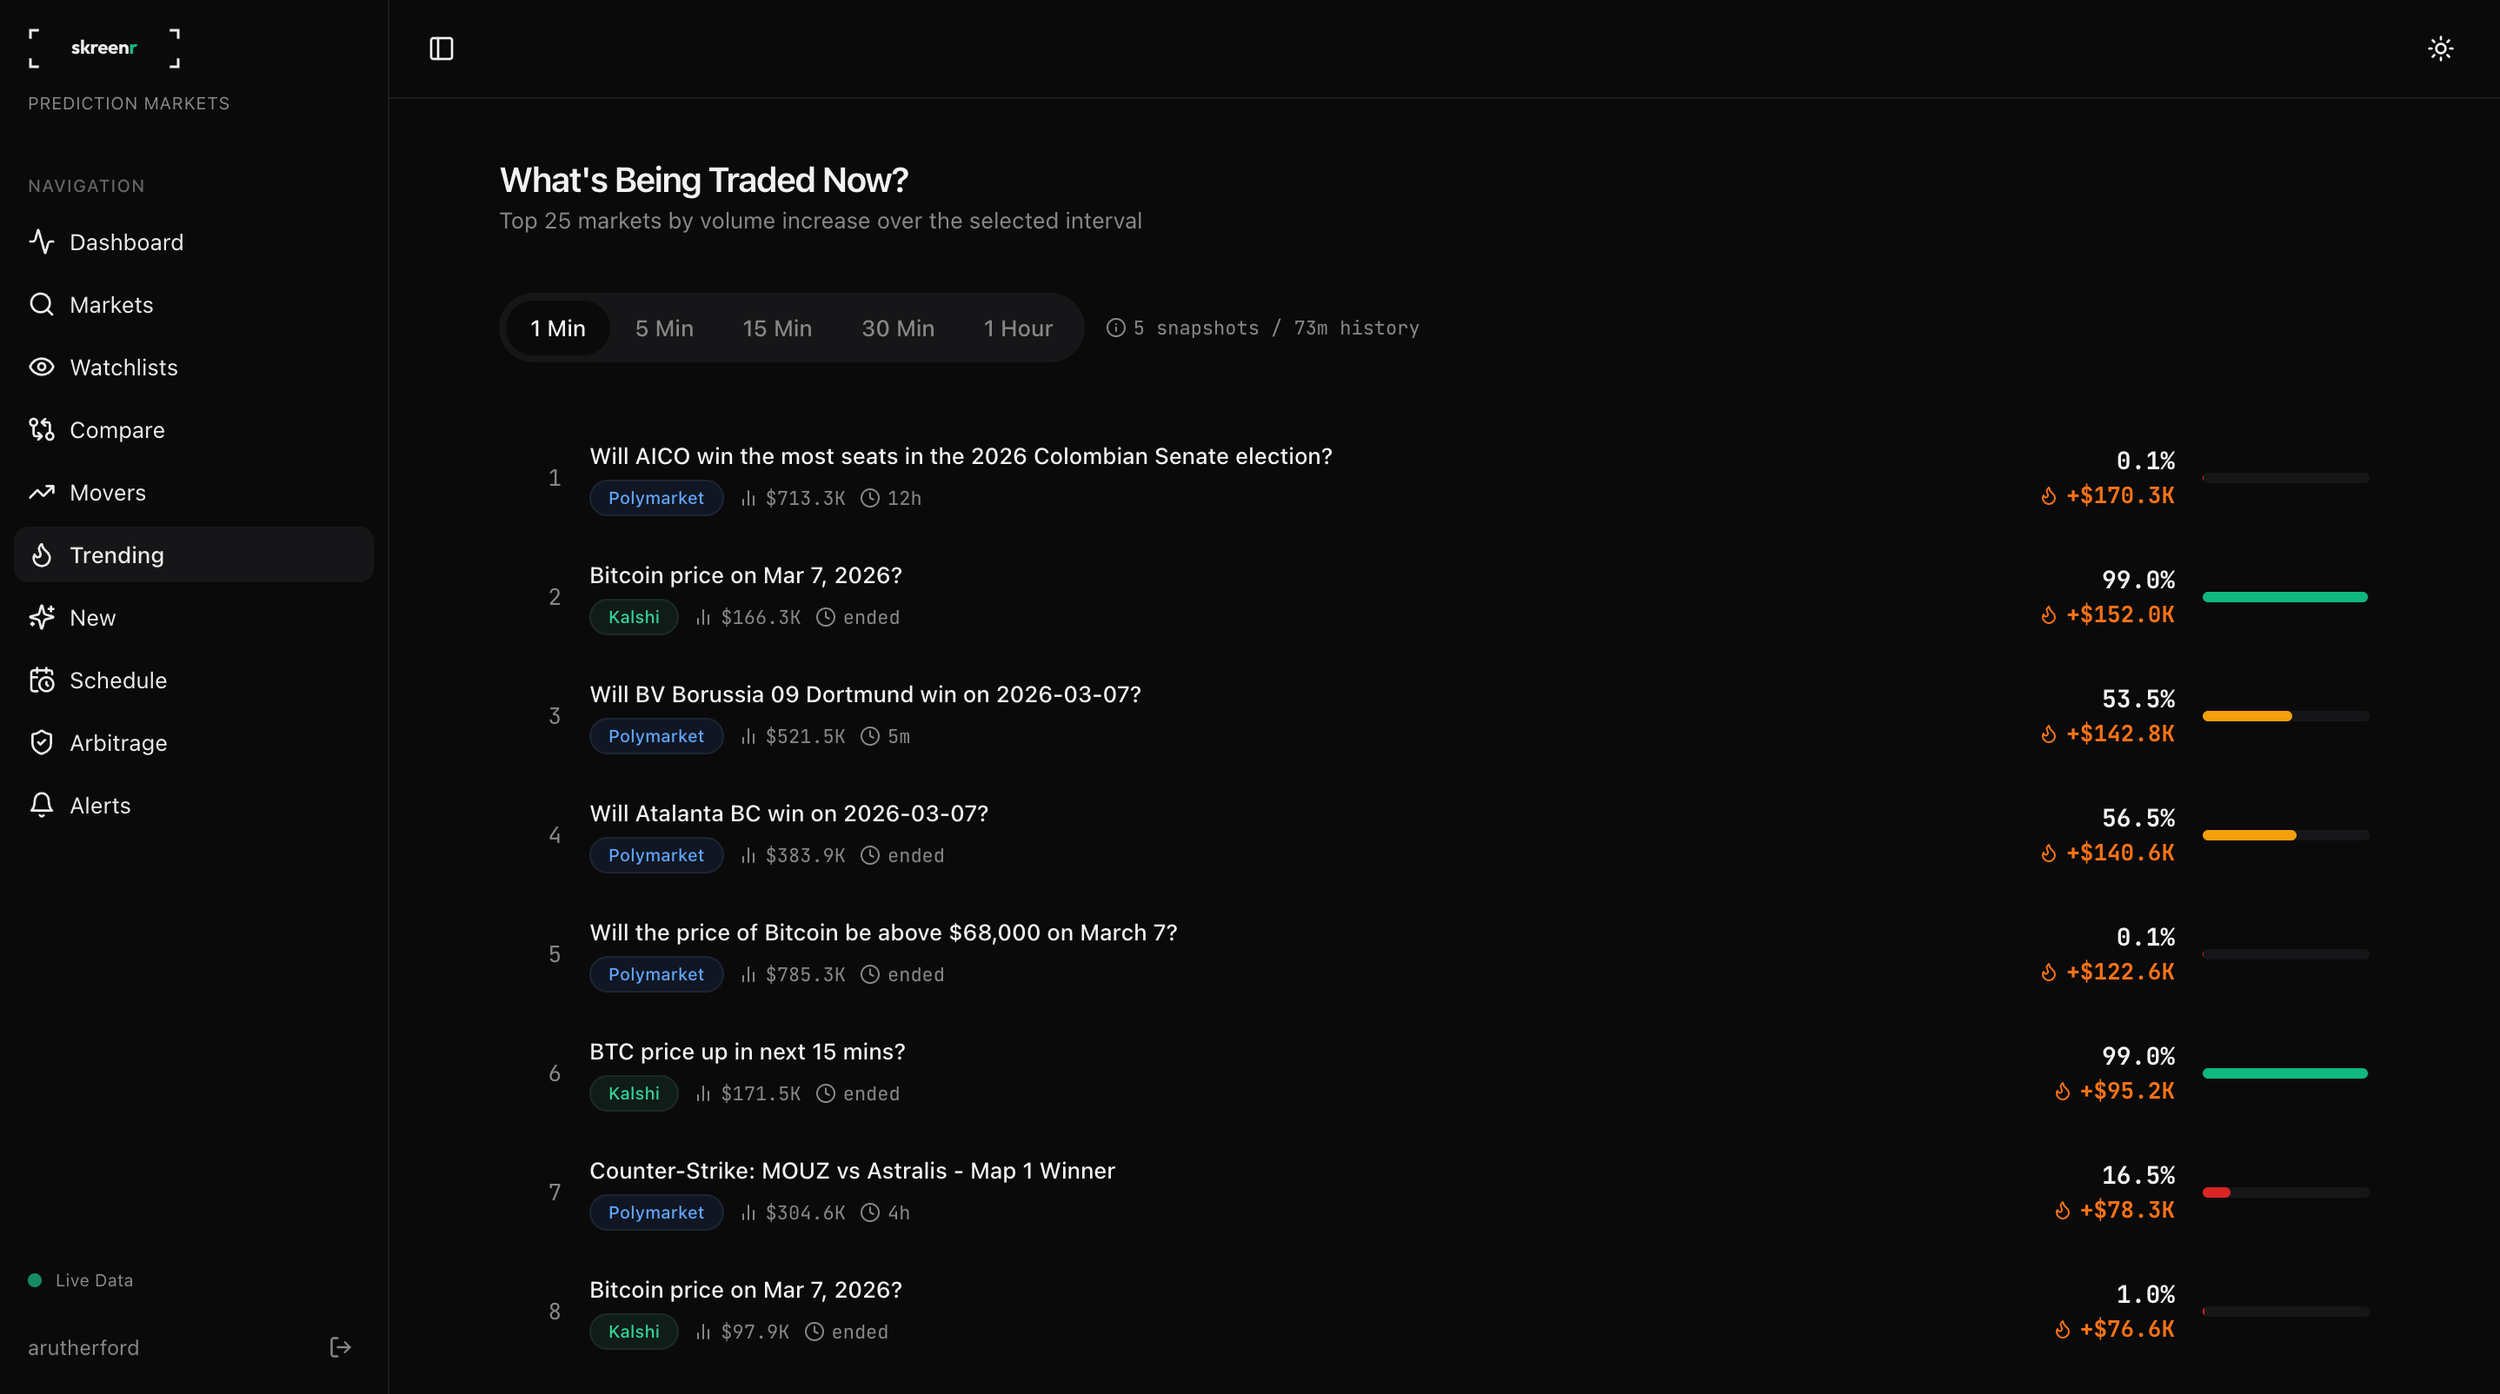Switch theme with the sun icon
This screenshot has height=1394, width=2500.
coord(2440,48)
